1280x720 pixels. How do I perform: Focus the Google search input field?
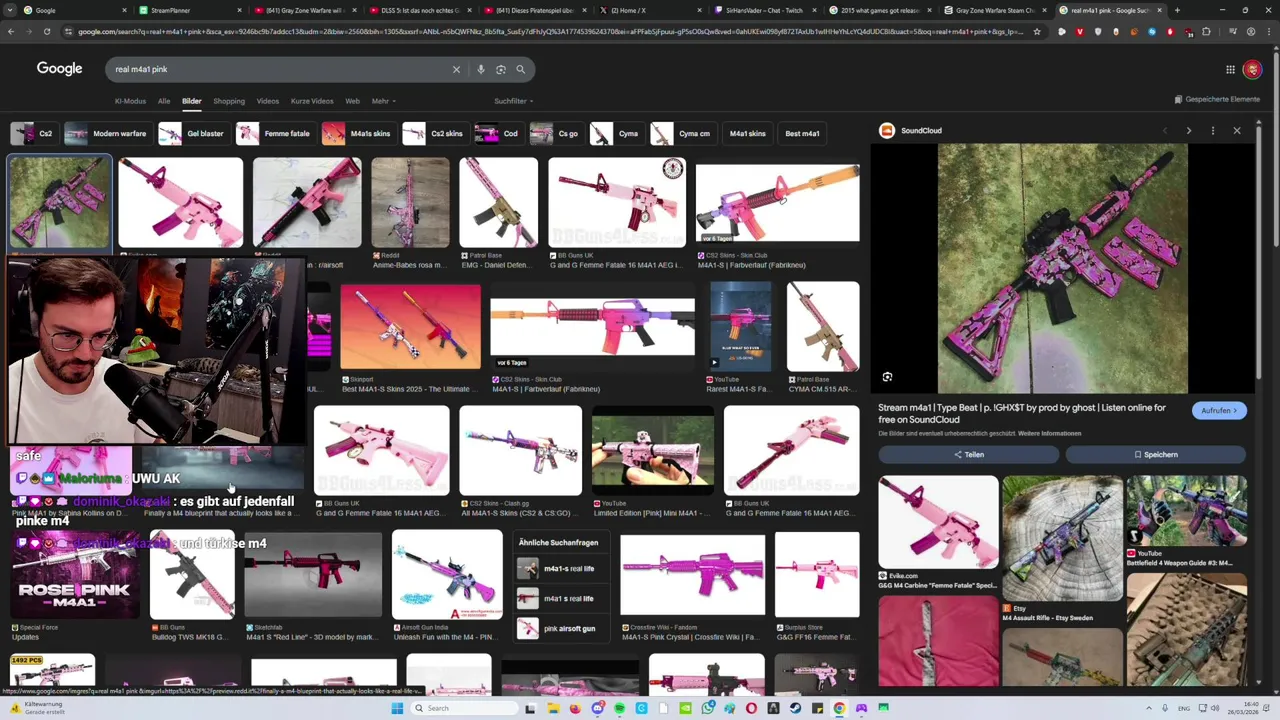click(x=280, y=69)
